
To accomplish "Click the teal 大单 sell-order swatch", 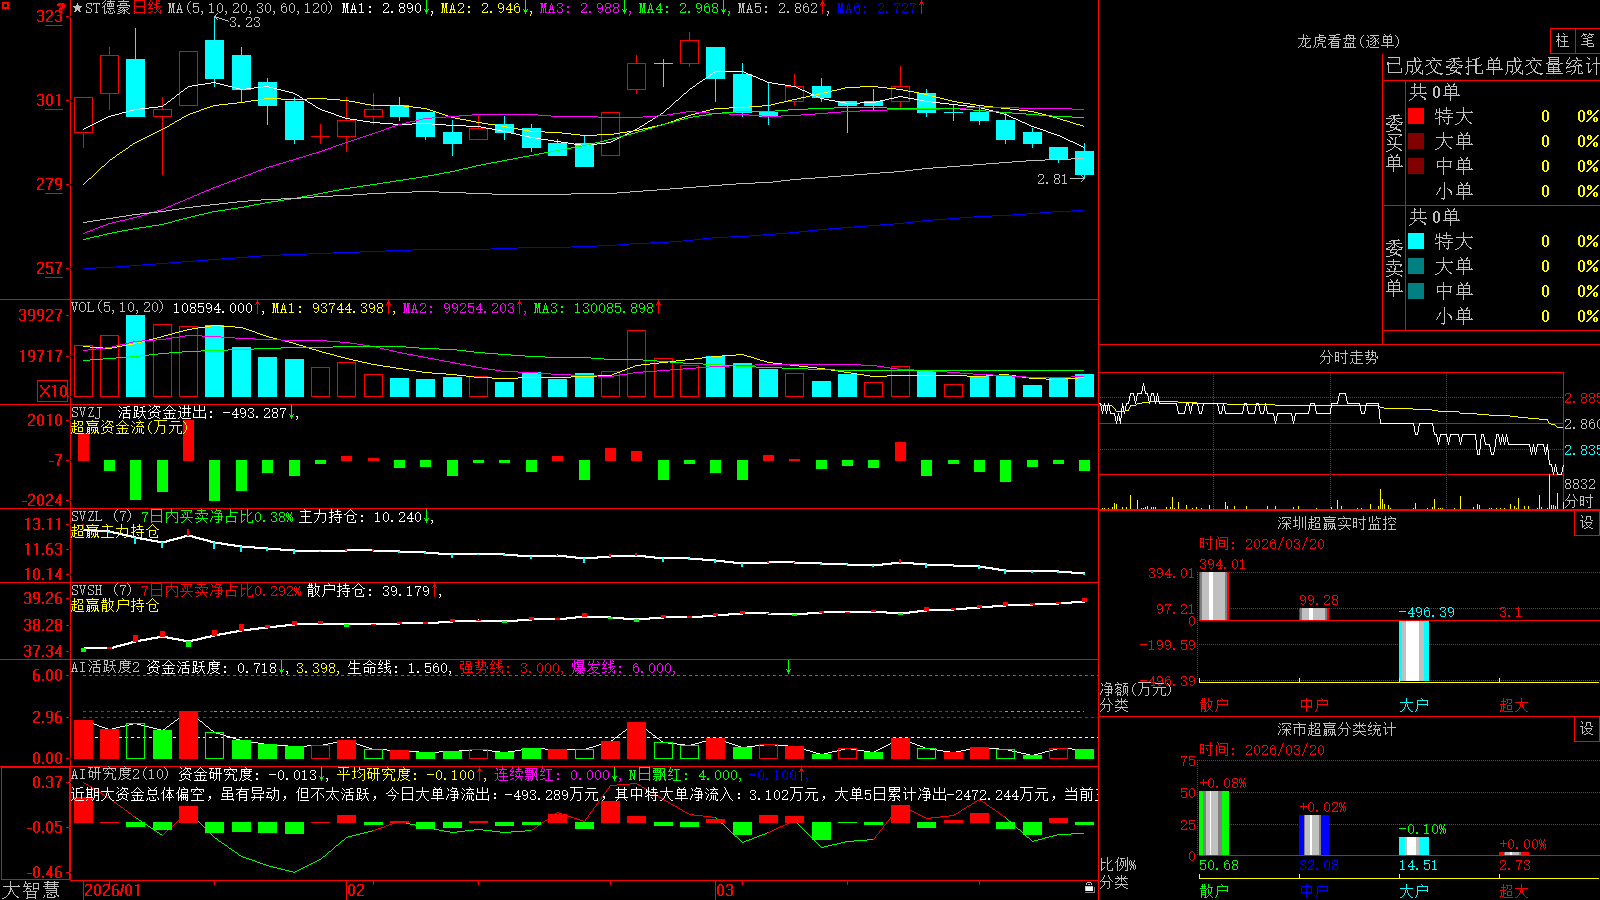I will click(1416, 266).
